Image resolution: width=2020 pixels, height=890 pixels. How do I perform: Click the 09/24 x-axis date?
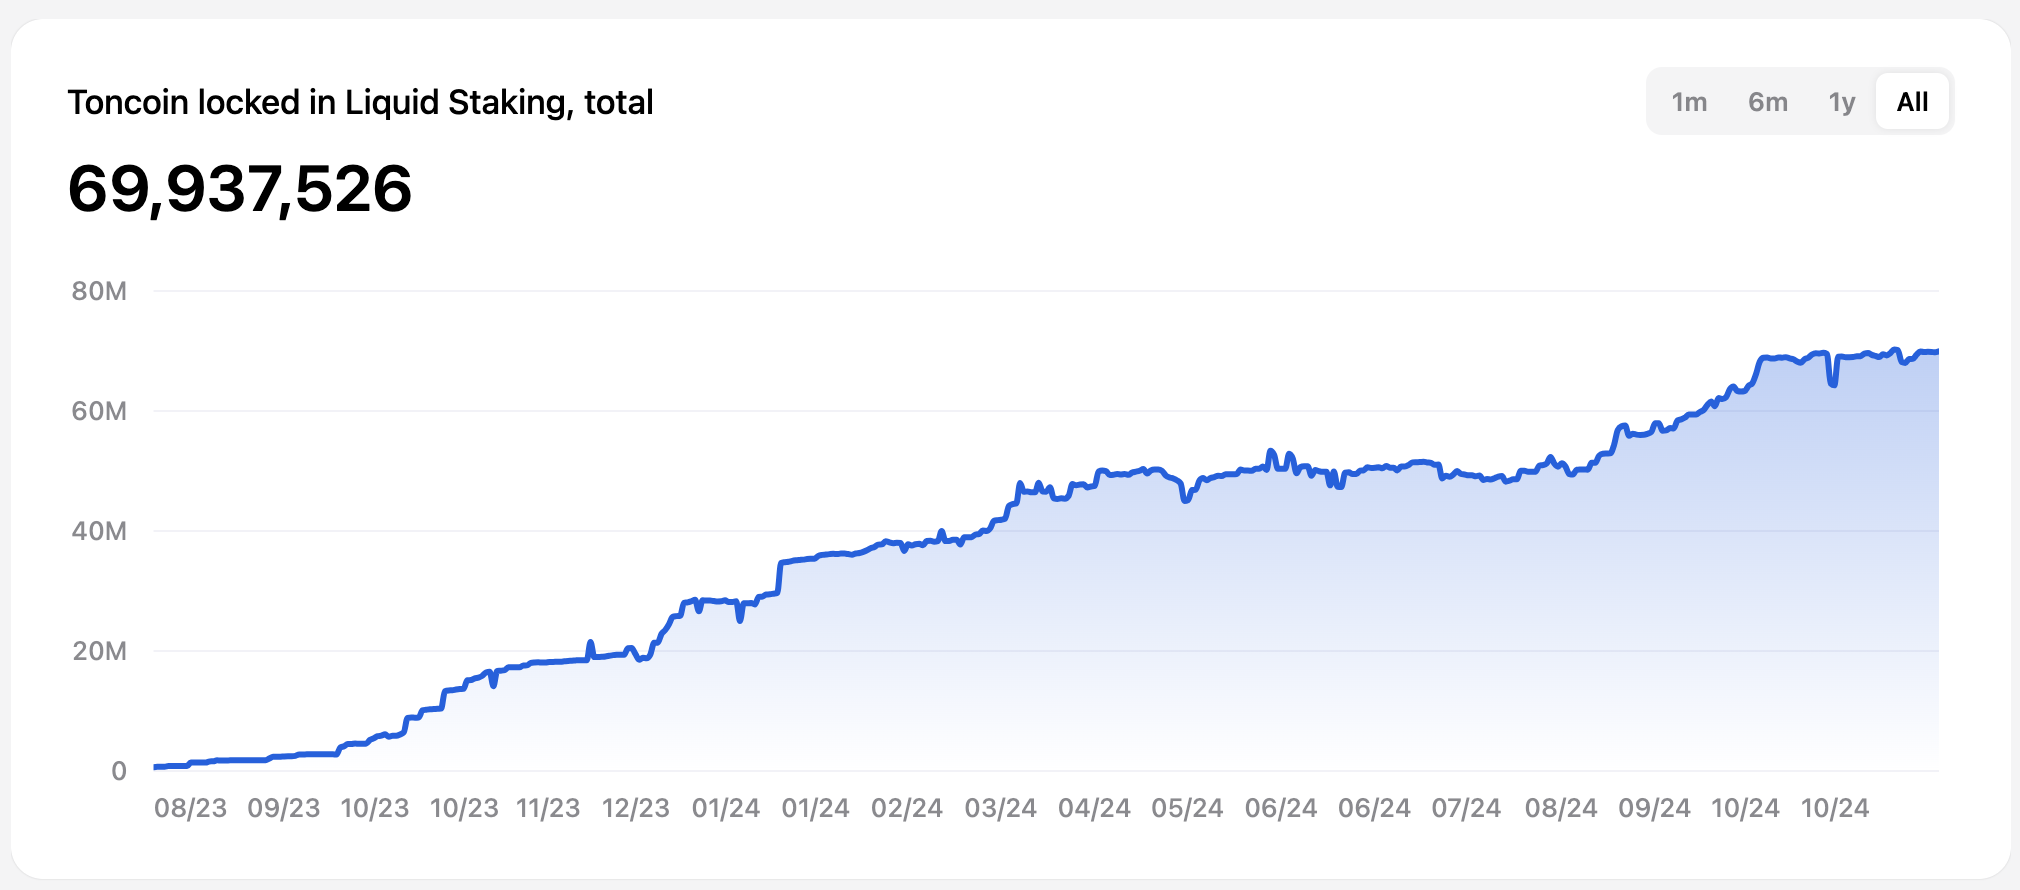[1654, 808]
